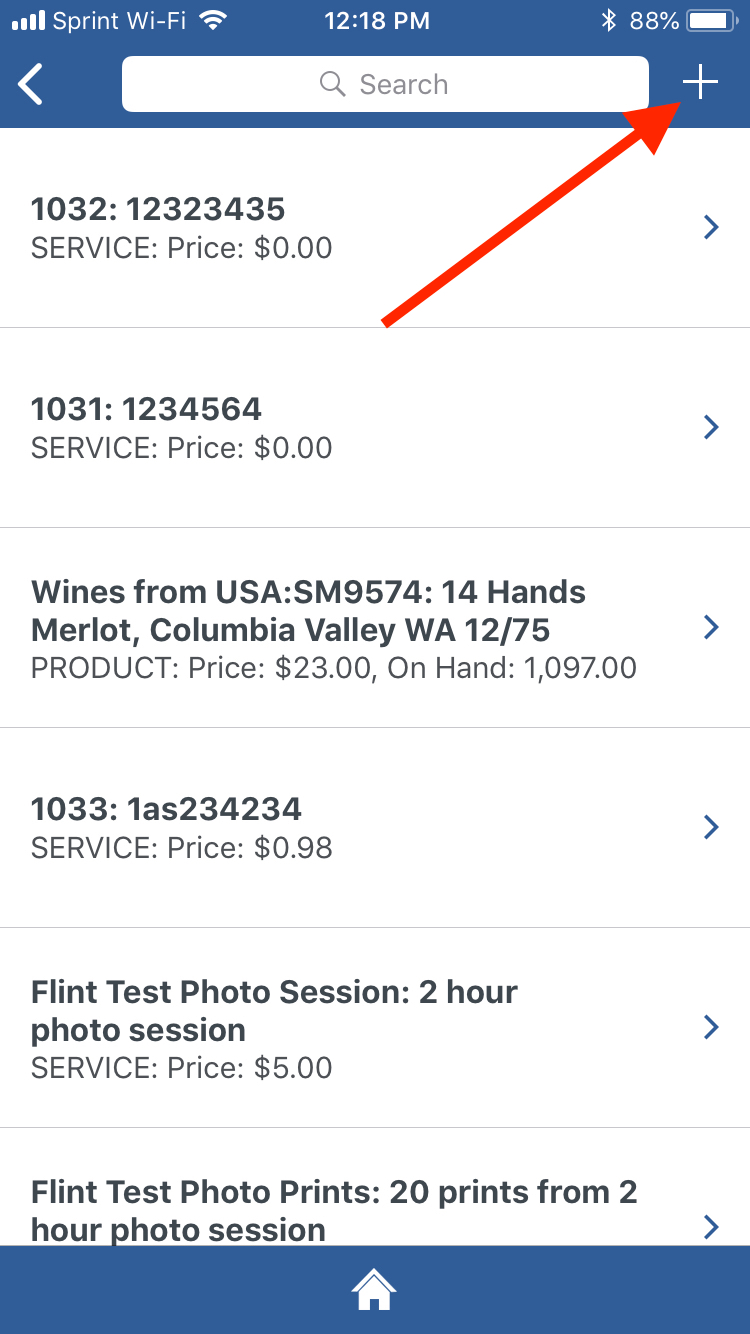
Task: Tap the plus icon to add item
Action: click(701, 84)
